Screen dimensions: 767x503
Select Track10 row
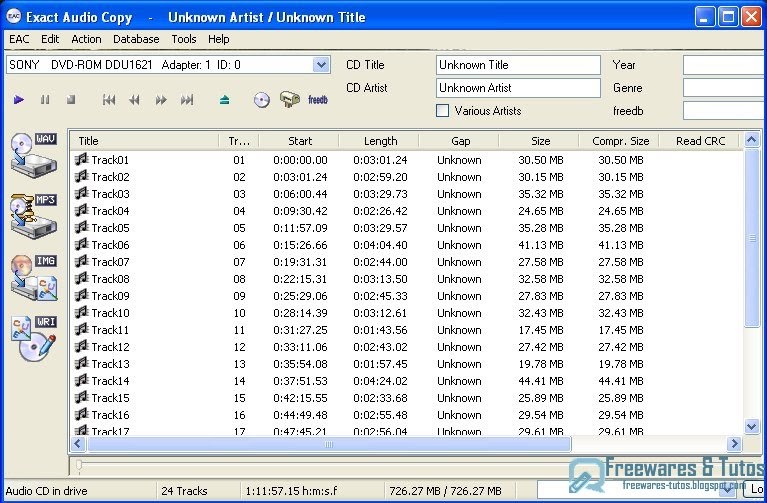(x=406, y=313)
